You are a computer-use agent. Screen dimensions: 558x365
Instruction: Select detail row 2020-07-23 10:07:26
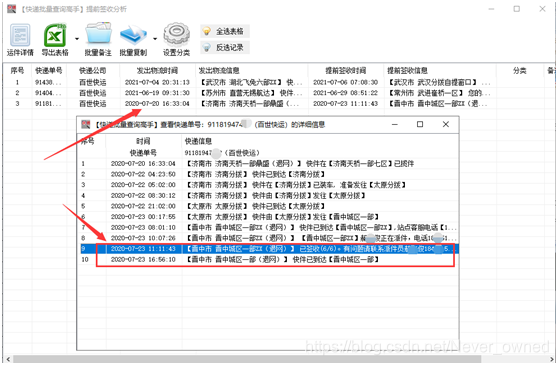(x=268, y=238)
